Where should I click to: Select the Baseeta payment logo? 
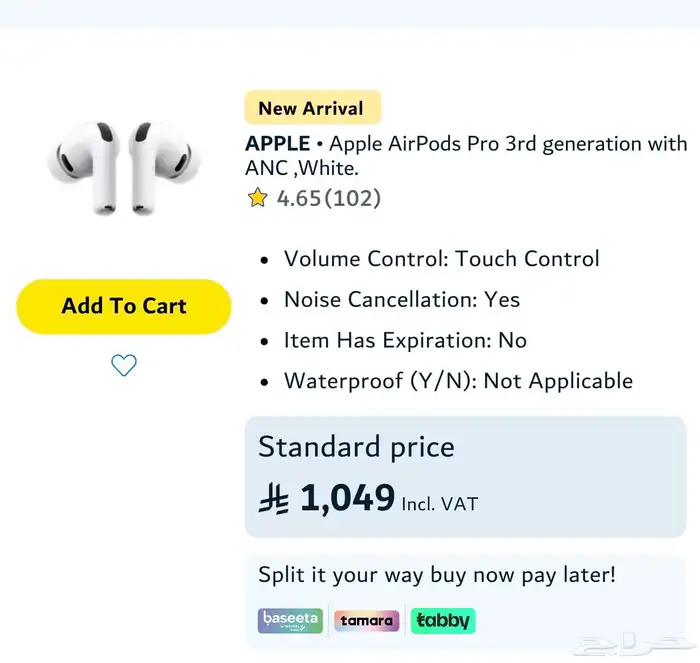point(289,621)
